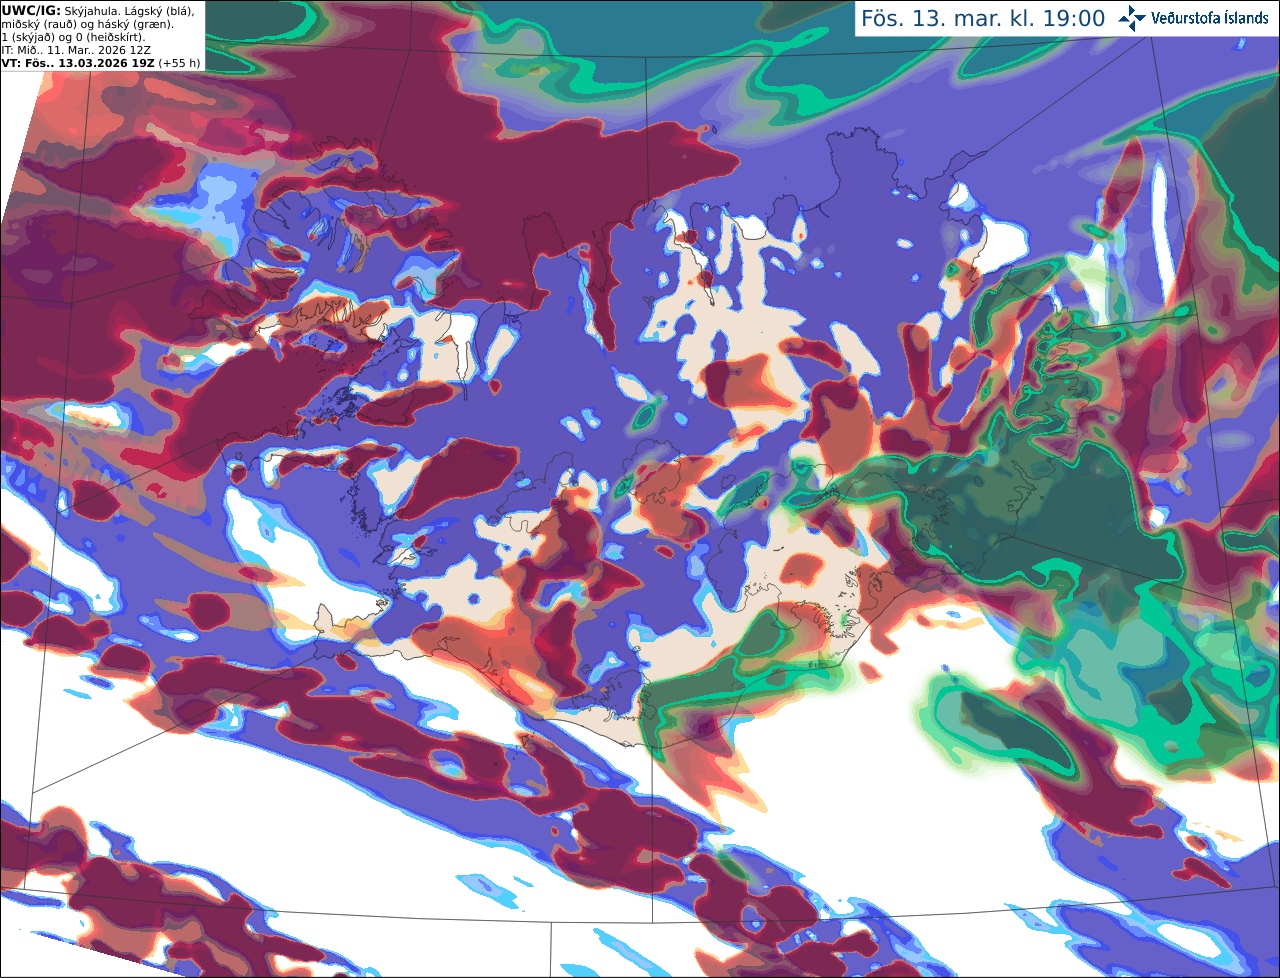Click the '1 (skýjað) og 0 (heiðskírt)' line
This screenshot has width=1280, height=978.
click(x=73, y=37)
